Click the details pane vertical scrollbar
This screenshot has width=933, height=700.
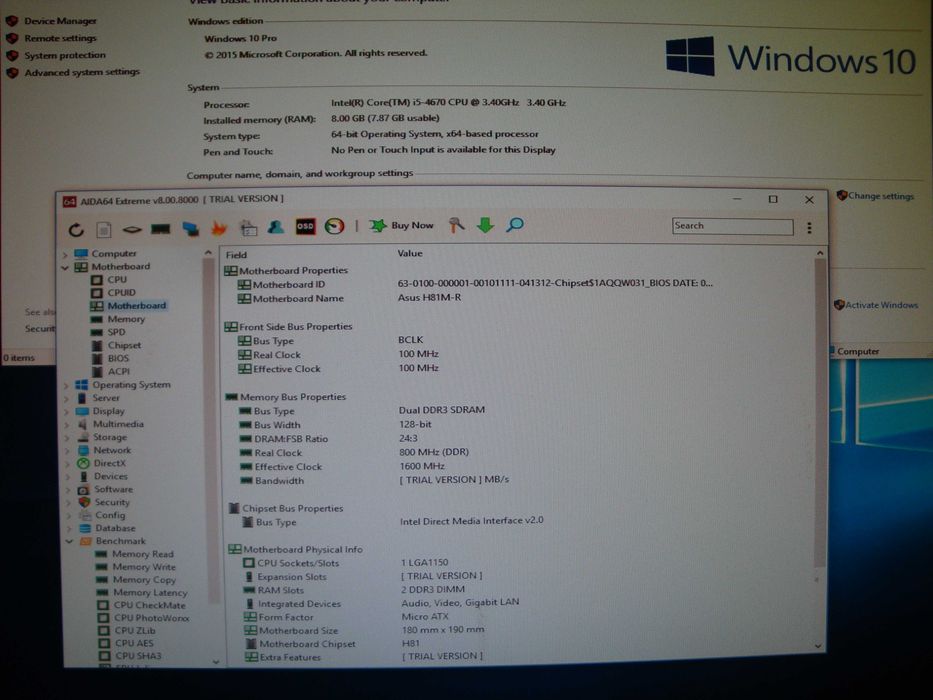[819, 411]
